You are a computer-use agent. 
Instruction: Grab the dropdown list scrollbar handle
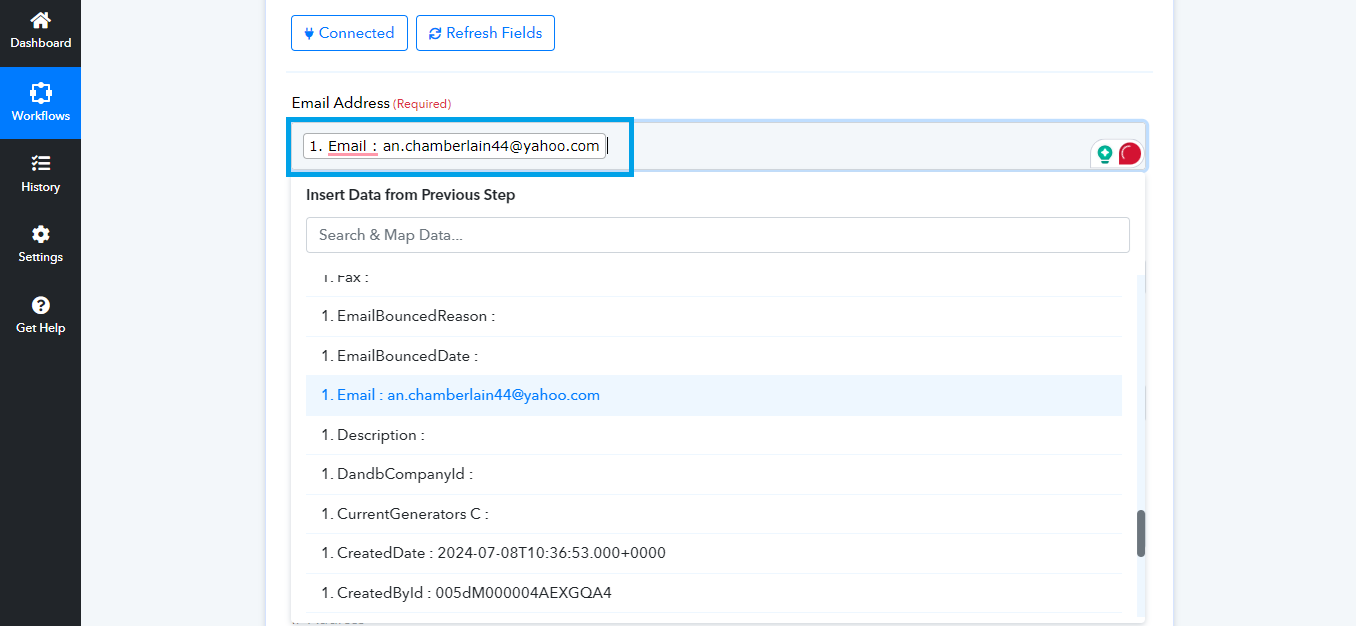[1141, 532]
